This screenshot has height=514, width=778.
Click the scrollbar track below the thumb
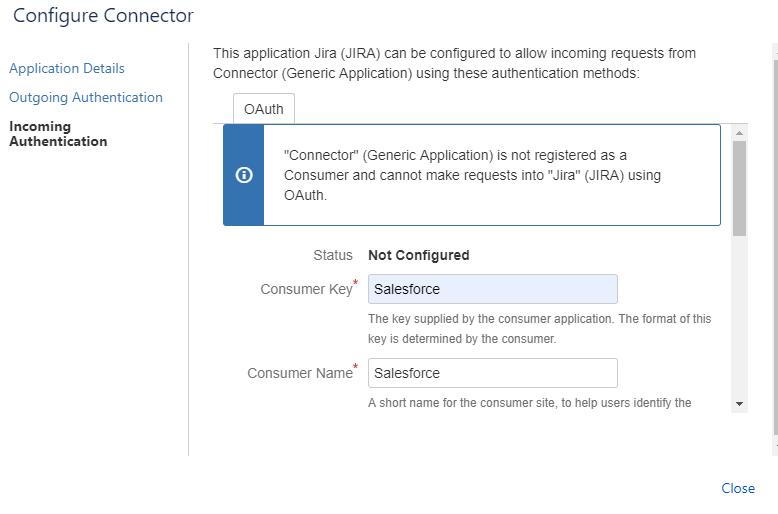pos(739,318)
